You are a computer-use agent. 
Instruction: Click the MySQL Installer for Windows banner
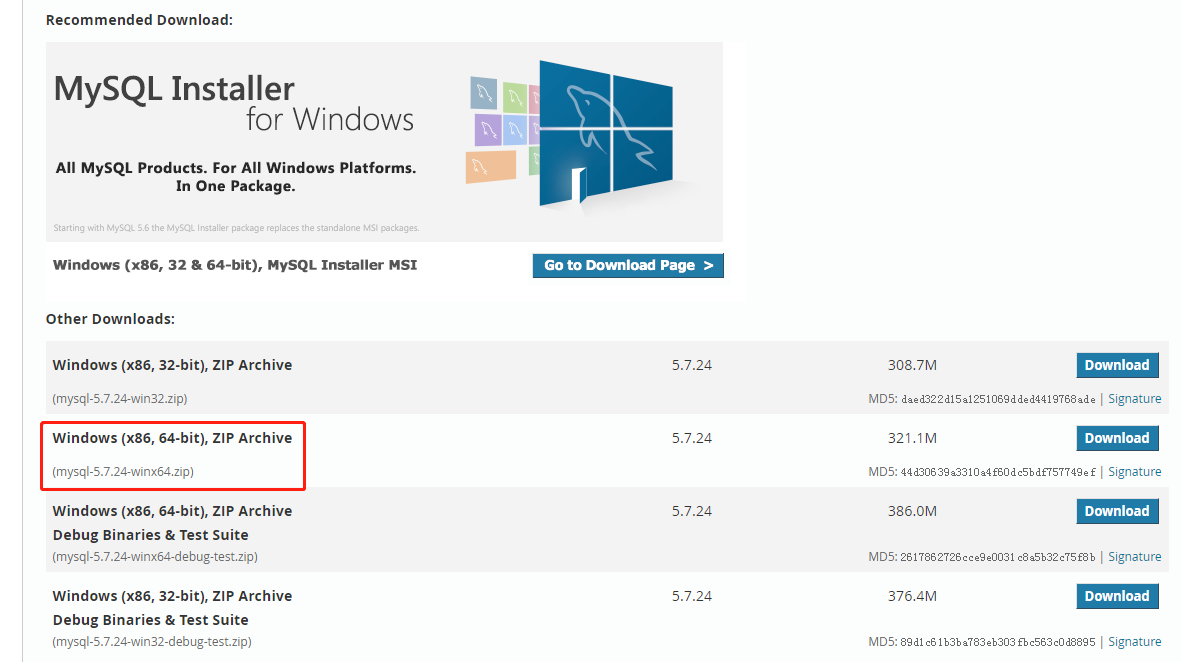[384, 142]
